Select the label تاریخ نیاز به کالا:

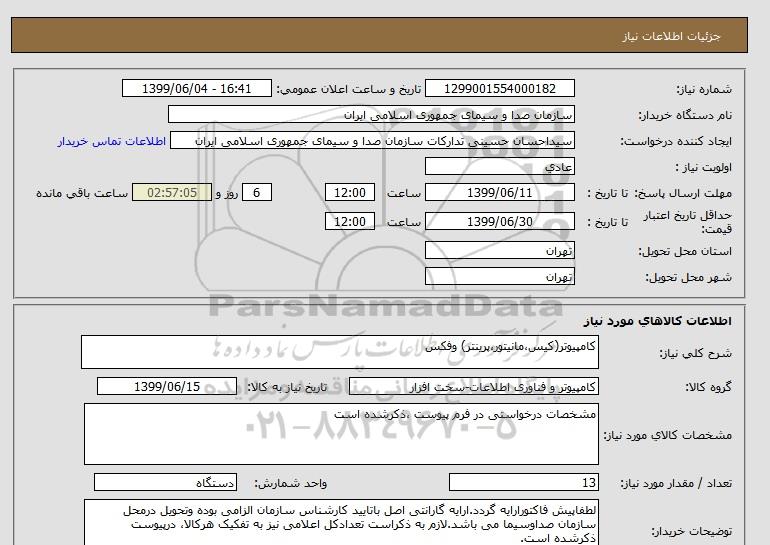coord(287,387)
